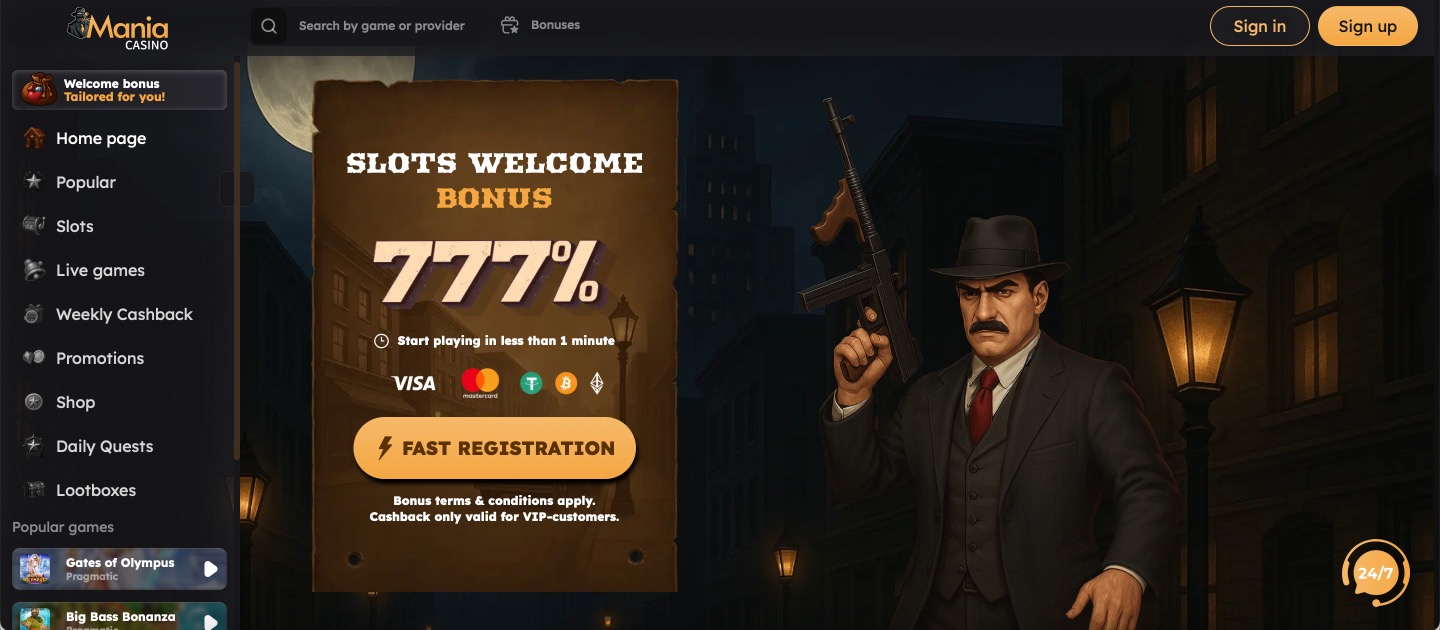
Task: Click the Mania Casino logo
Action: (118, 27)
